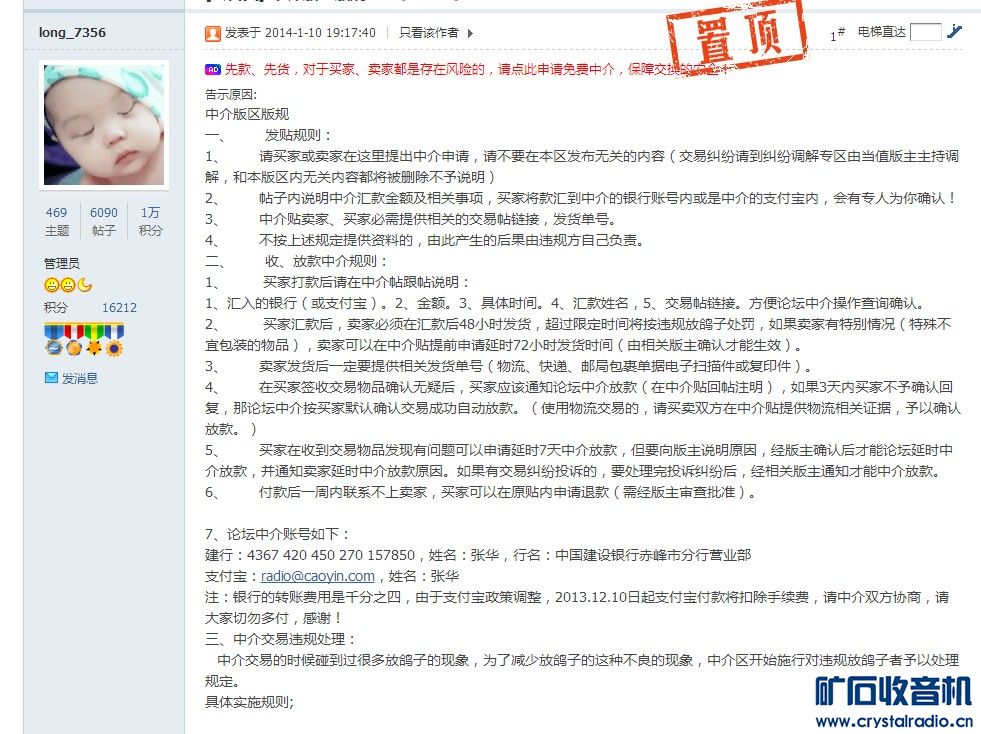Open the red escrow application notice link
Screen dimensions: 981x734
tap(476, 69)
